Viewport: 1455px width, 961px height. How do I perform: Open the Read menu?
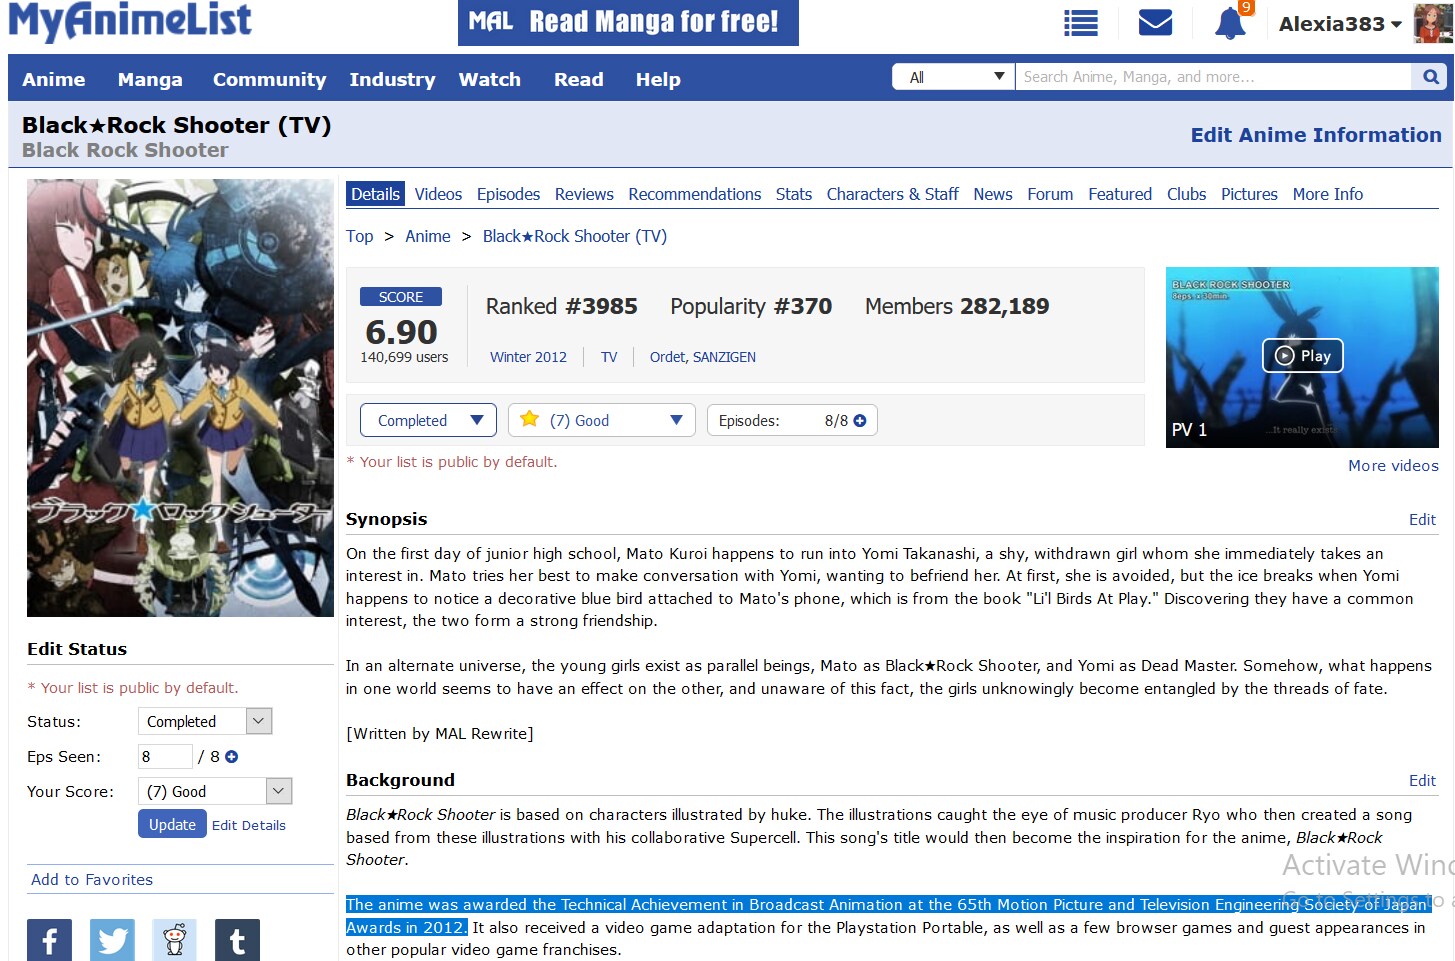tap(579, 79)
